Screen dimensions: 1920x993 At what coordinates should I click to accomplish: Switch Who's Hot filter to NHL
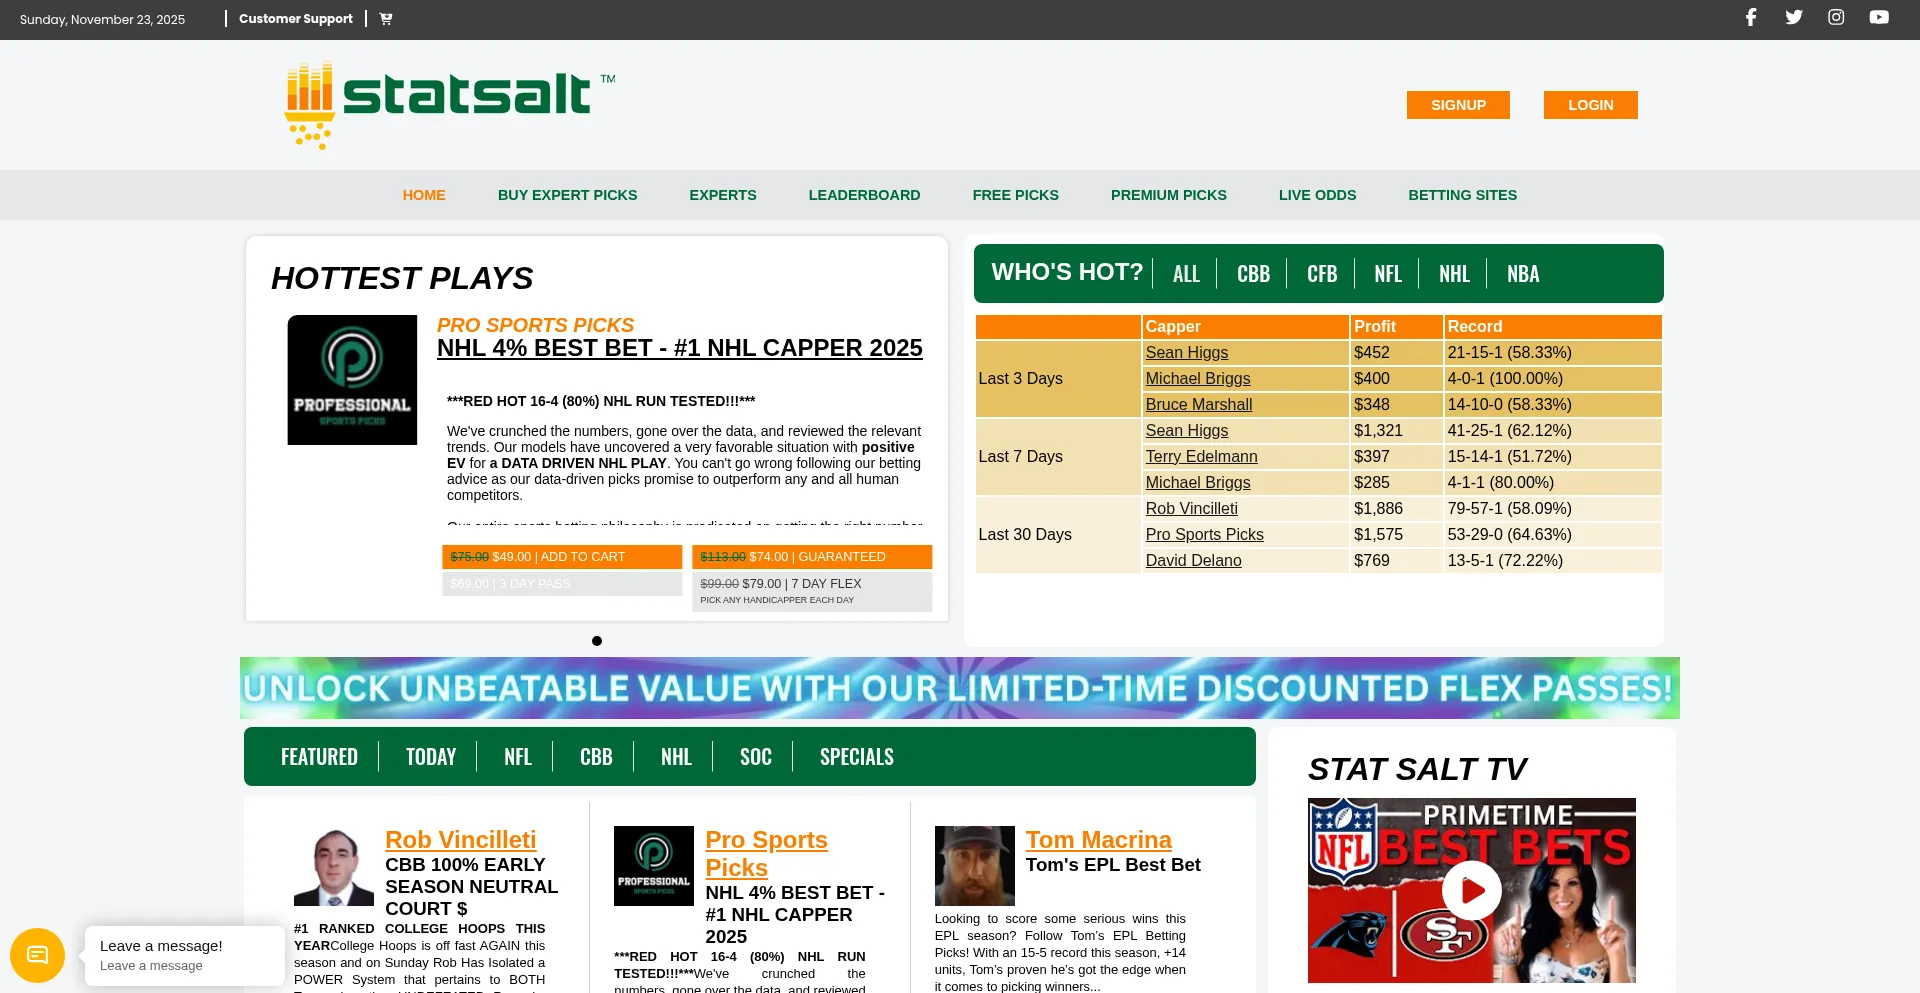[1454, 274]
